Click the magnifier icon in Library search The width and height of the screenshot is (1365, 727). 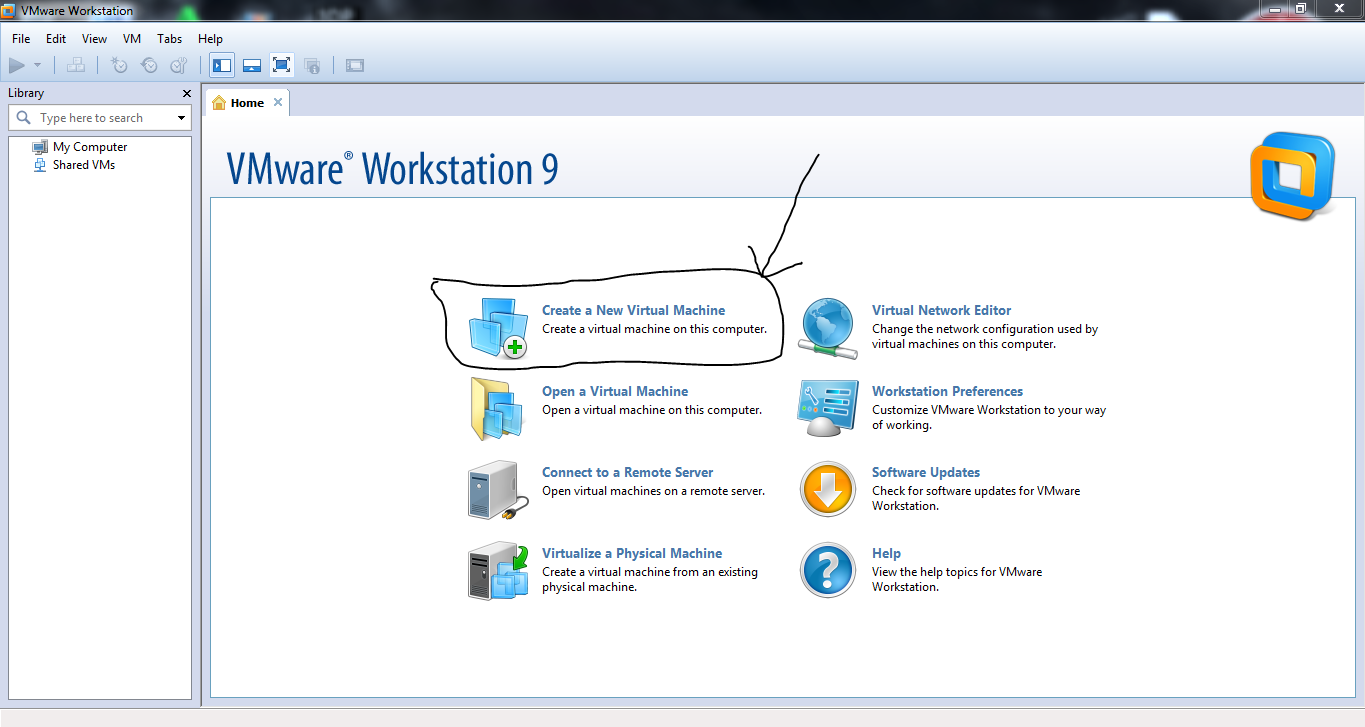(24, 118)
